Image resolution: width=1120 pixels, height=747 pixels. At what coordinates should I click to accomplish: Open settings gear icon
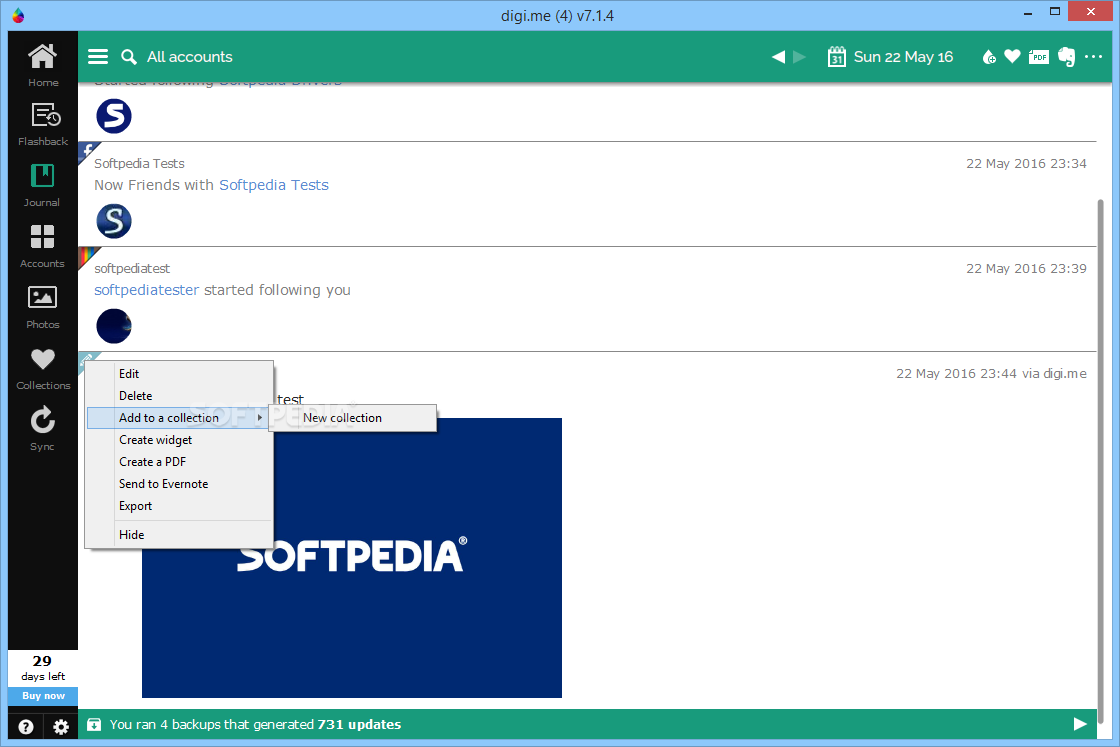click(61, 727)
